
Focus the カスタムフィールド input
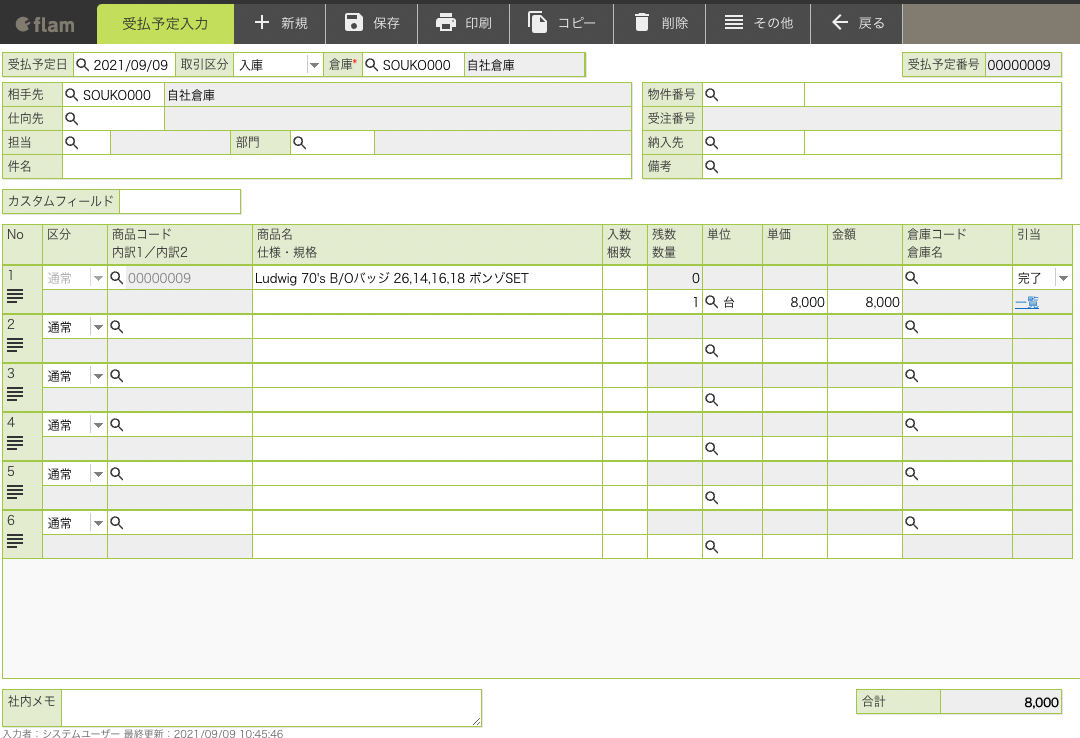180,201
